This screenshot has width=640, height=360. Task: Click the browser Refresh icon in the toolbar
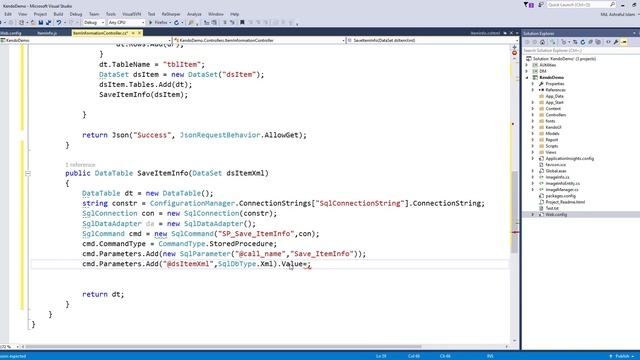click(176, 23)
